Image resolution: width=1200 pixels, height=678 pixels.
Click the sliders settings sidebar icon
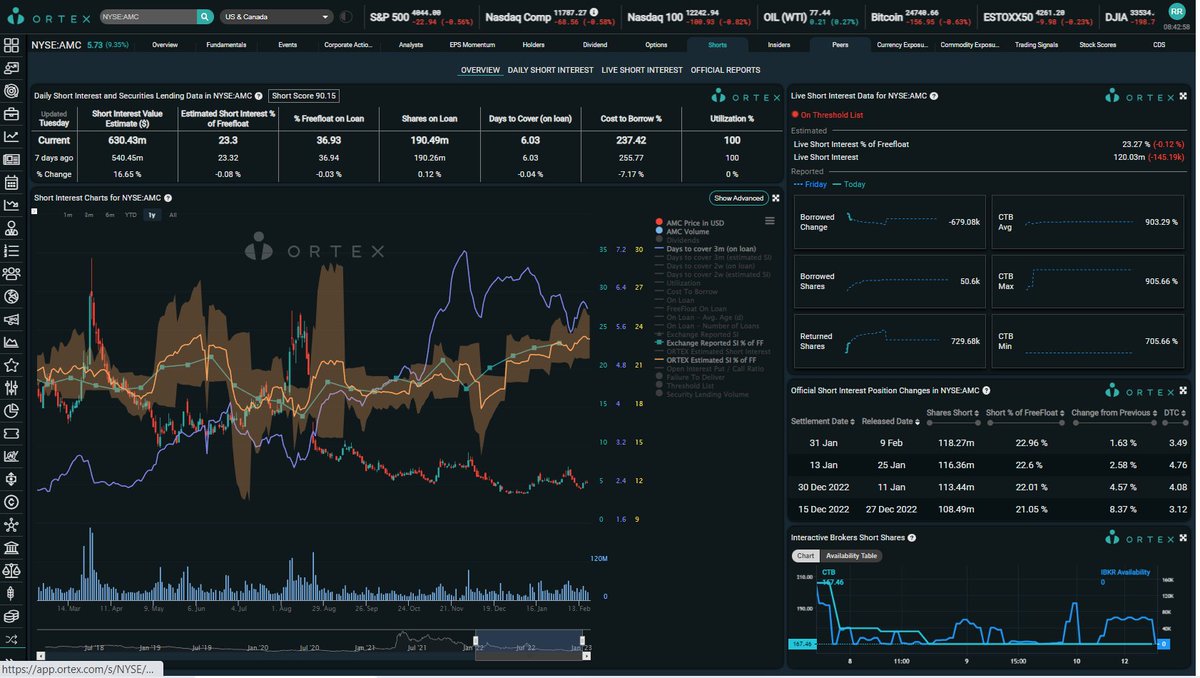(x=11, y=388)
